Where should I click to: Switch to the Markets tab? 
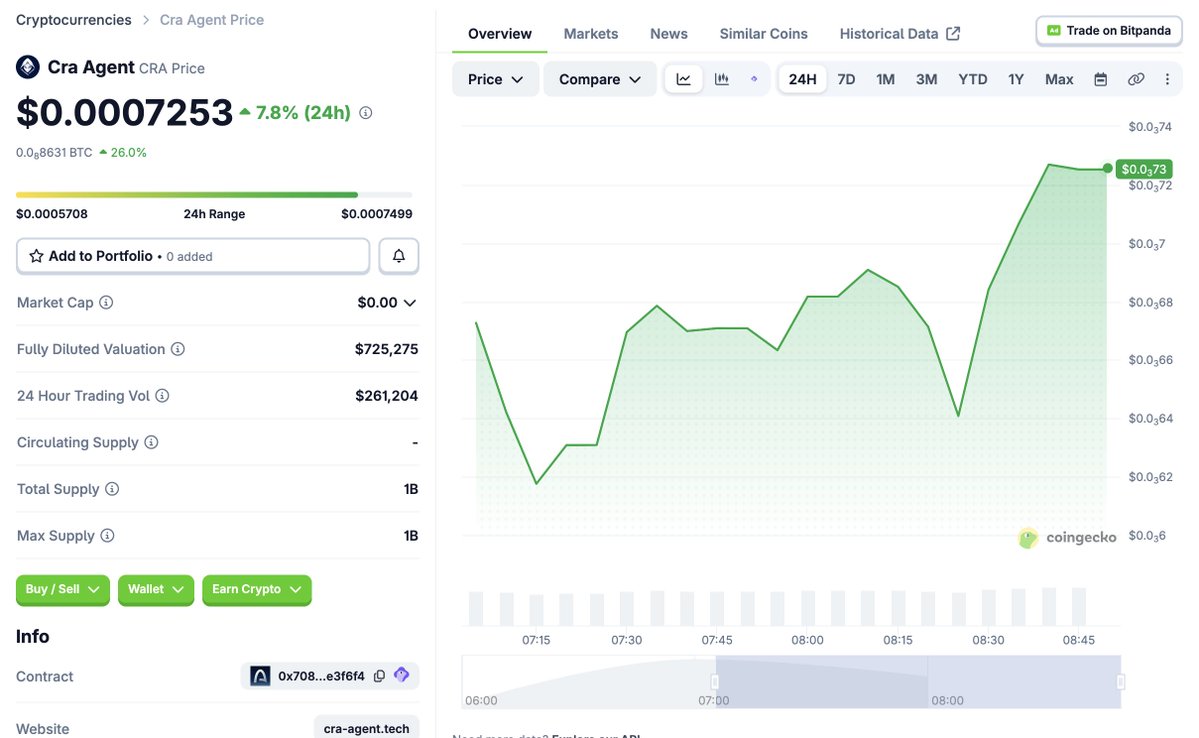[x=590, y=34]
